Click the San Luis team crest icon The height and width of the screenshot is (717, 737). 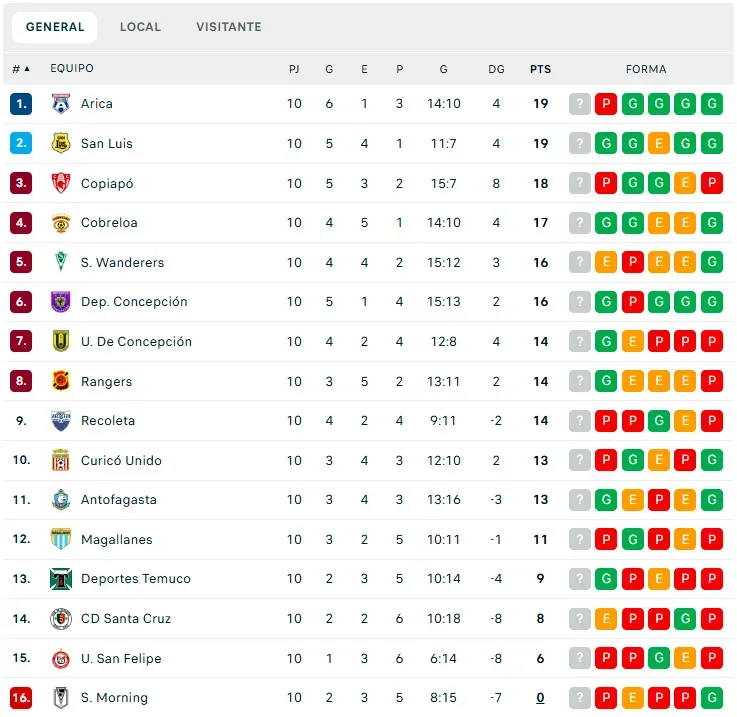click(x=61, y=143)
